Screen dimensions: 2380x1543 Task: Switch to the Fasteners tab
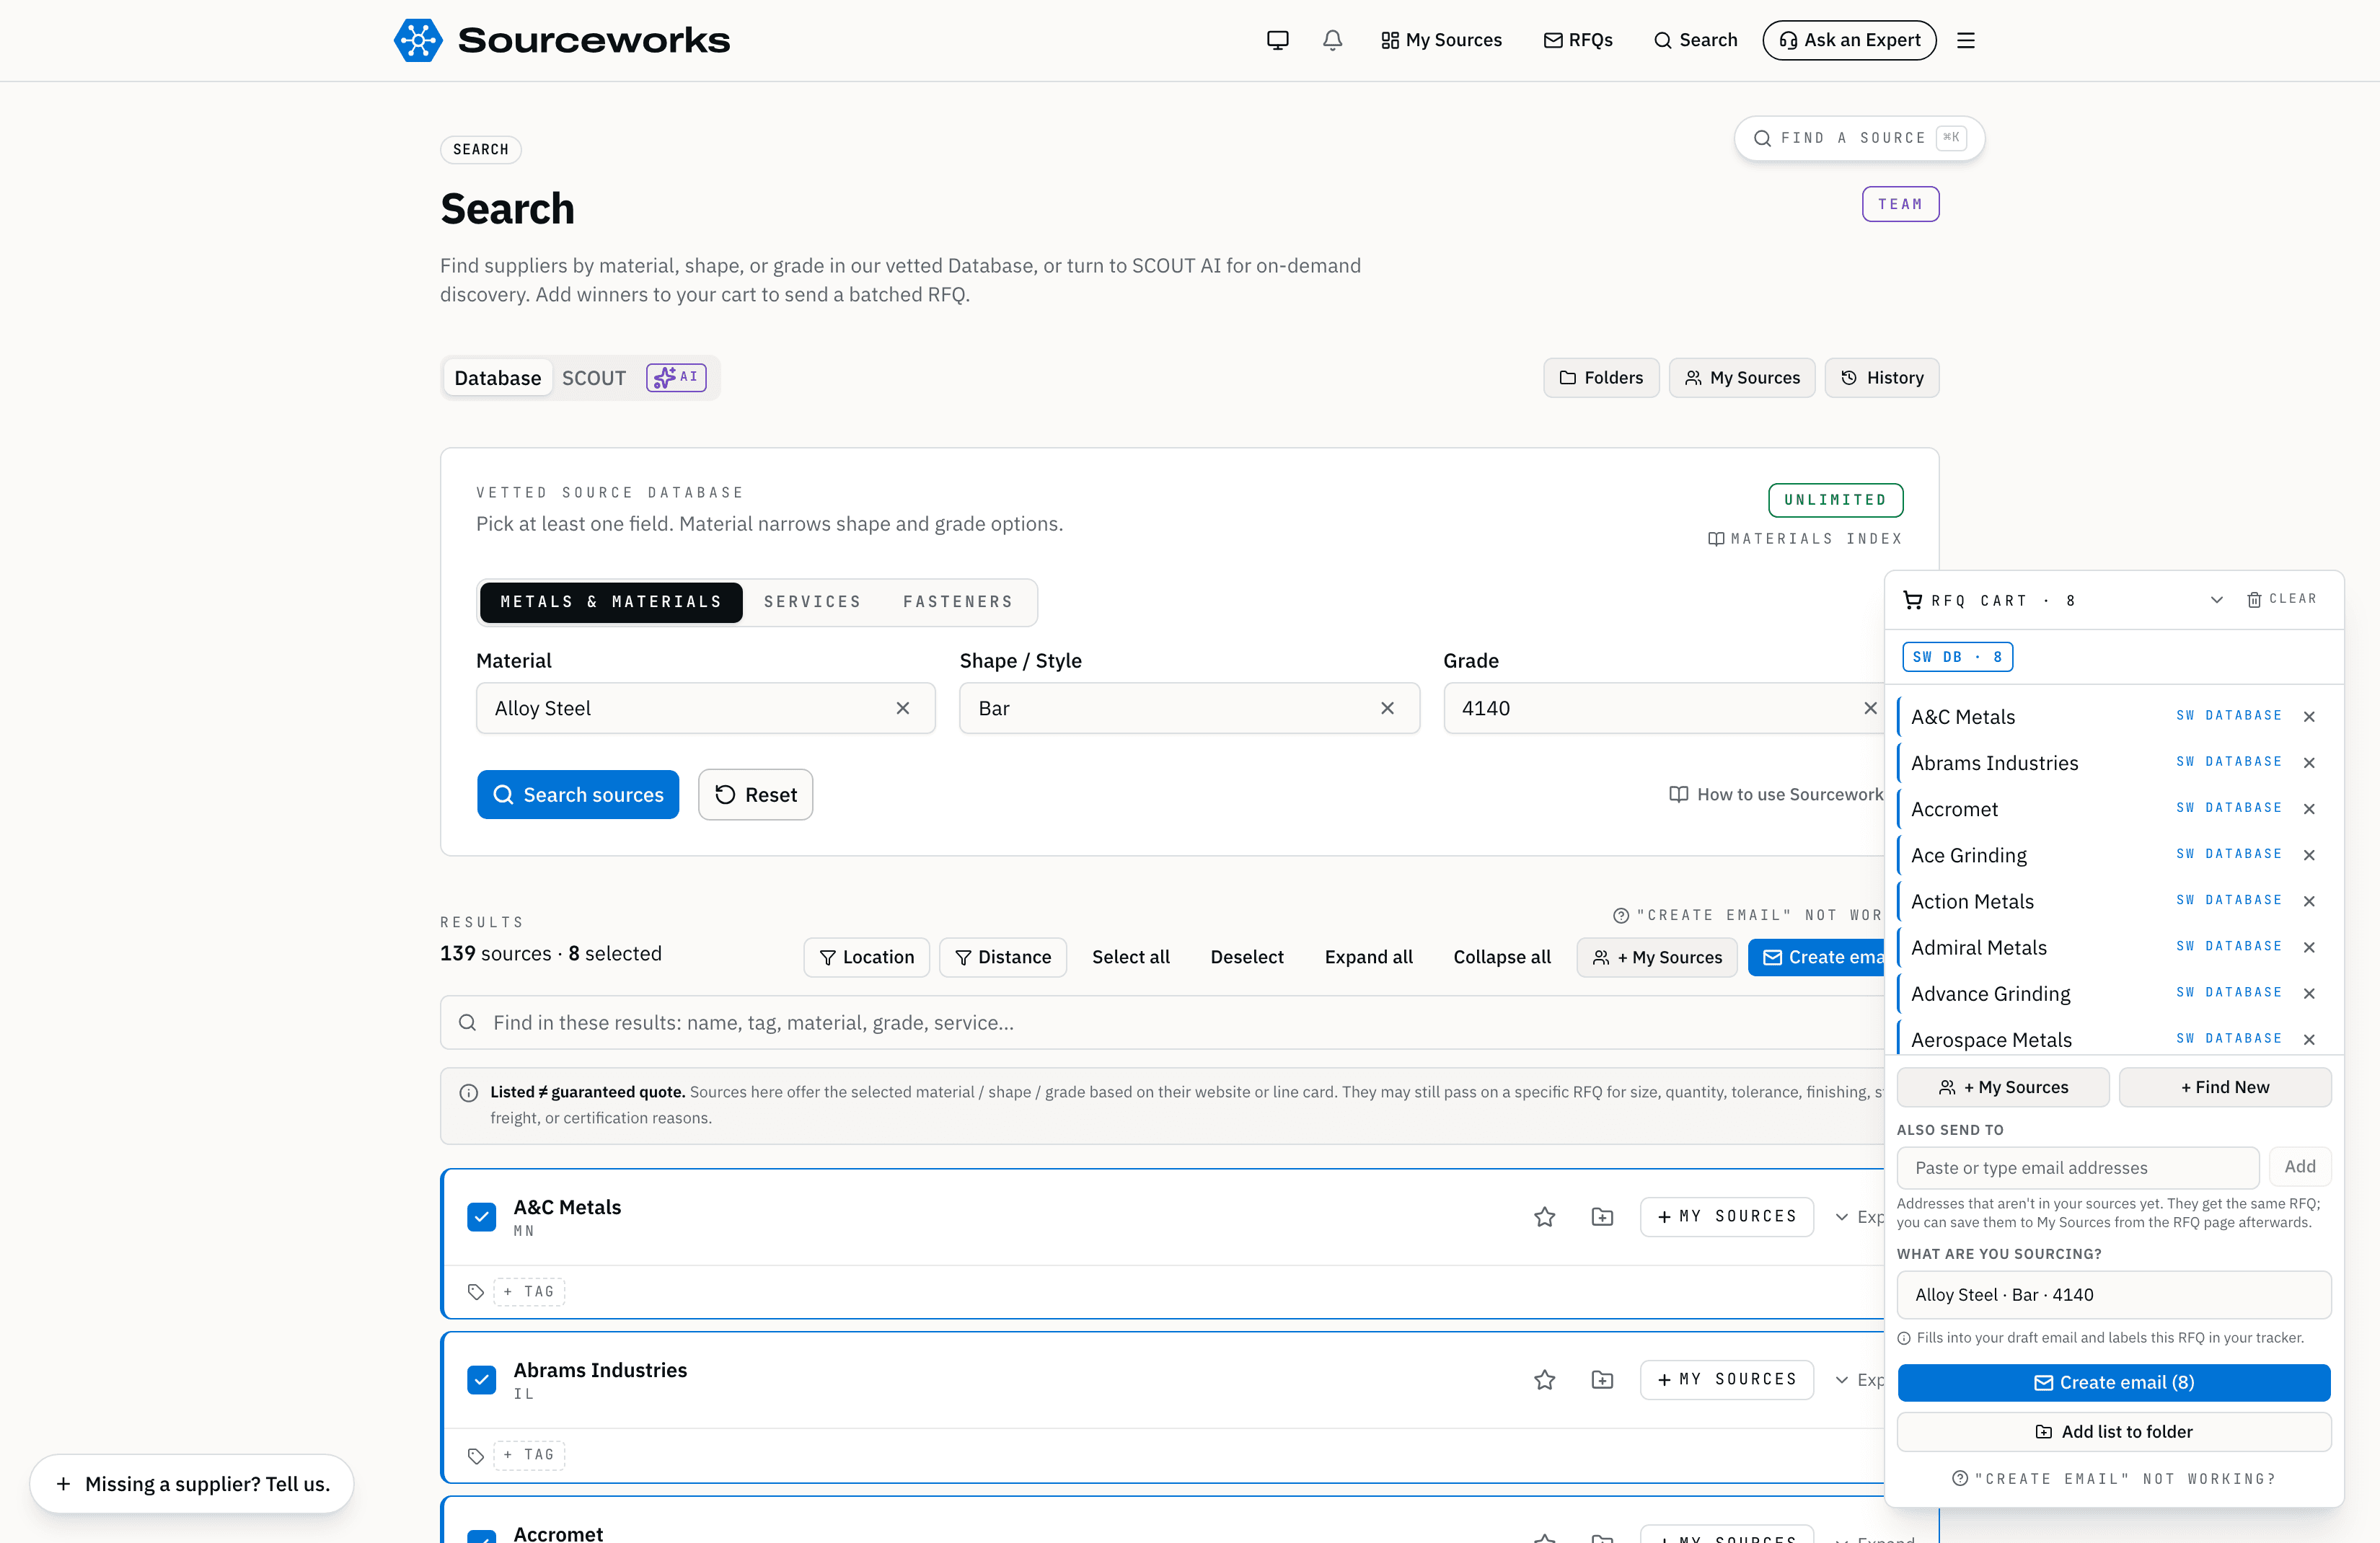pyautogui.click(x=957, y=602)
